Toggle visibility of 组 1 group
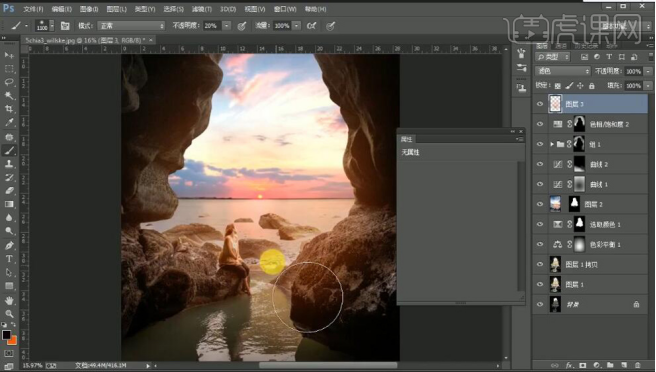The image size is (656, 372). tap(540, 144)
